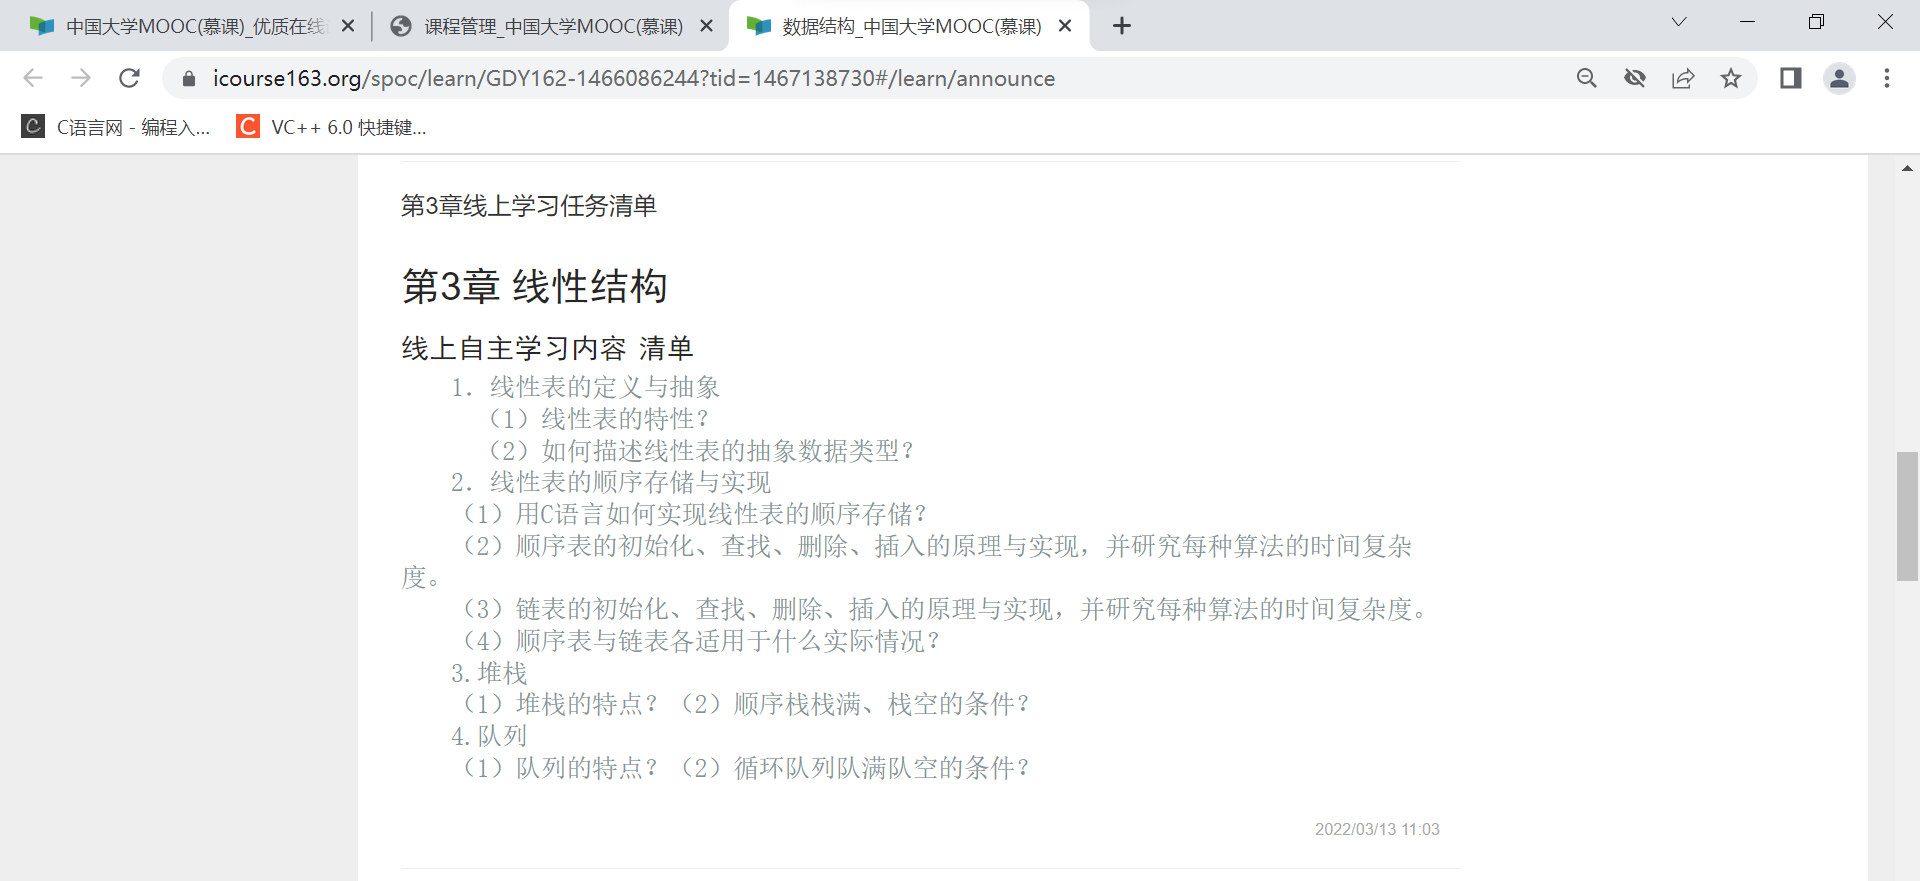Click the share page icon

[x=1683, y=78]
